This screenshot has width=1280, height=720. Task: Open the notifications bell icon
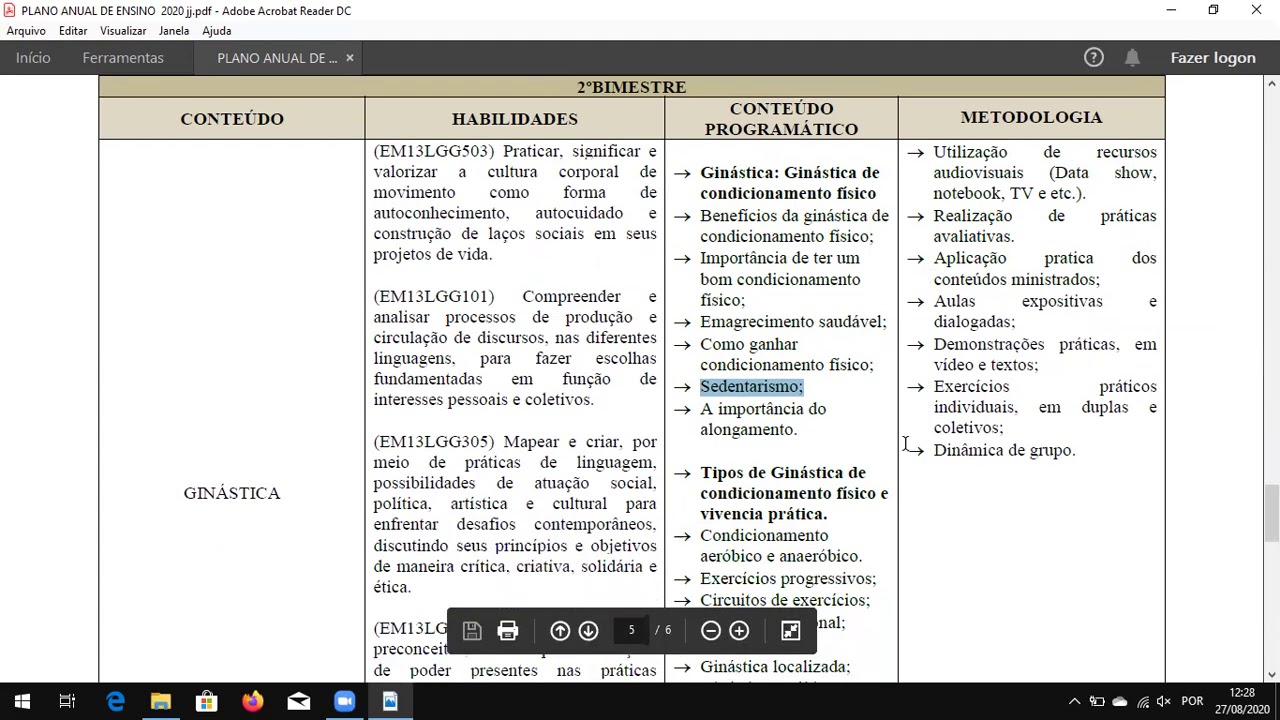tap(1132, 58)
